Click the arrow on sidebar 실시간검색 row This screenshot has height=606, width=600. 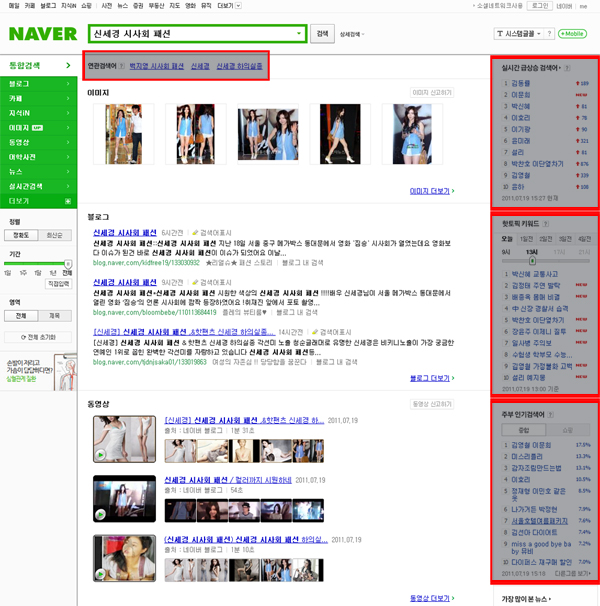[x=68, y=186]
